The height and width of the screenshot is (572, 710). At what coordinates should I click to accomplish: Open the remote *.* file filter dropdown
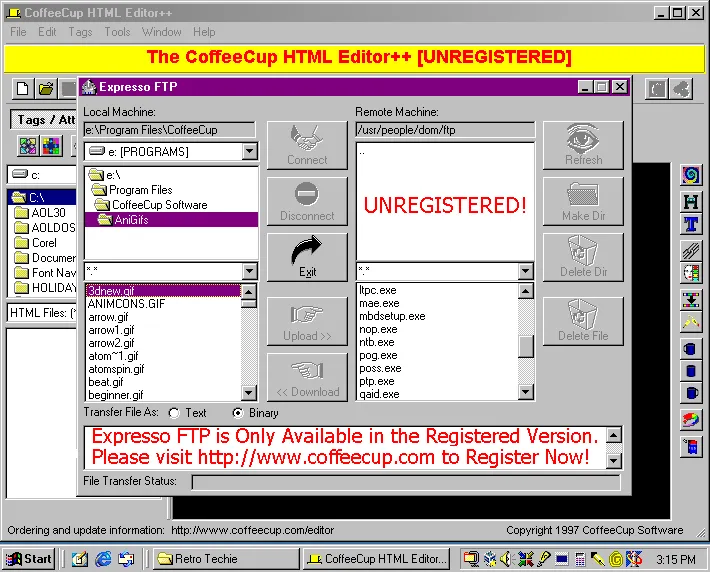(525, 271)
